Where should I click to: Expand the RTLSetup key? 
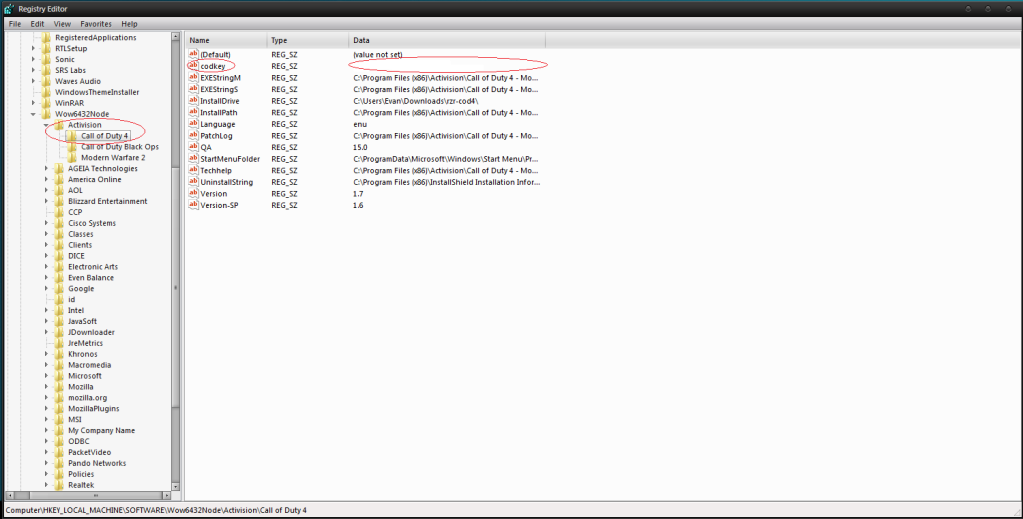[33, 48]
